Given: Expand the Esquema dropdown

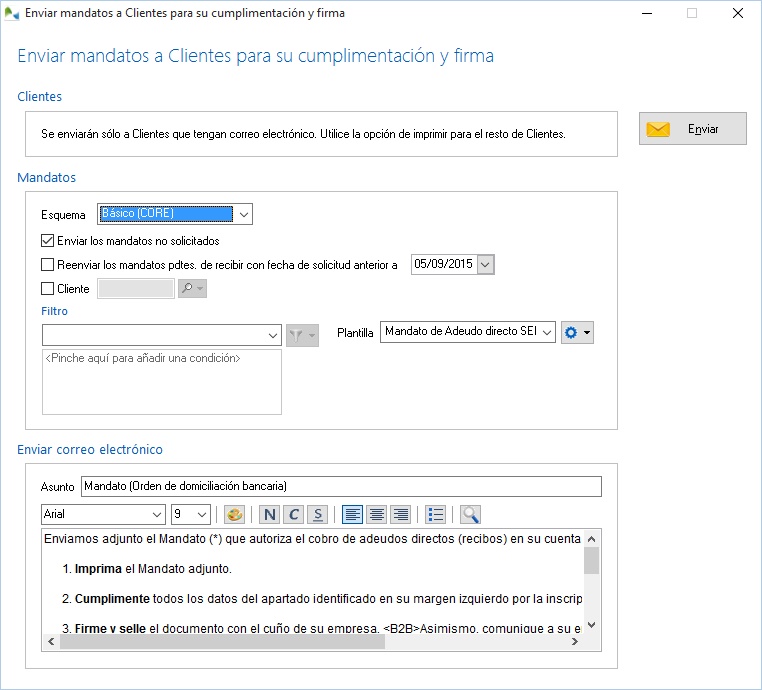Looking at the screenshot, I should tap(244, 214).
